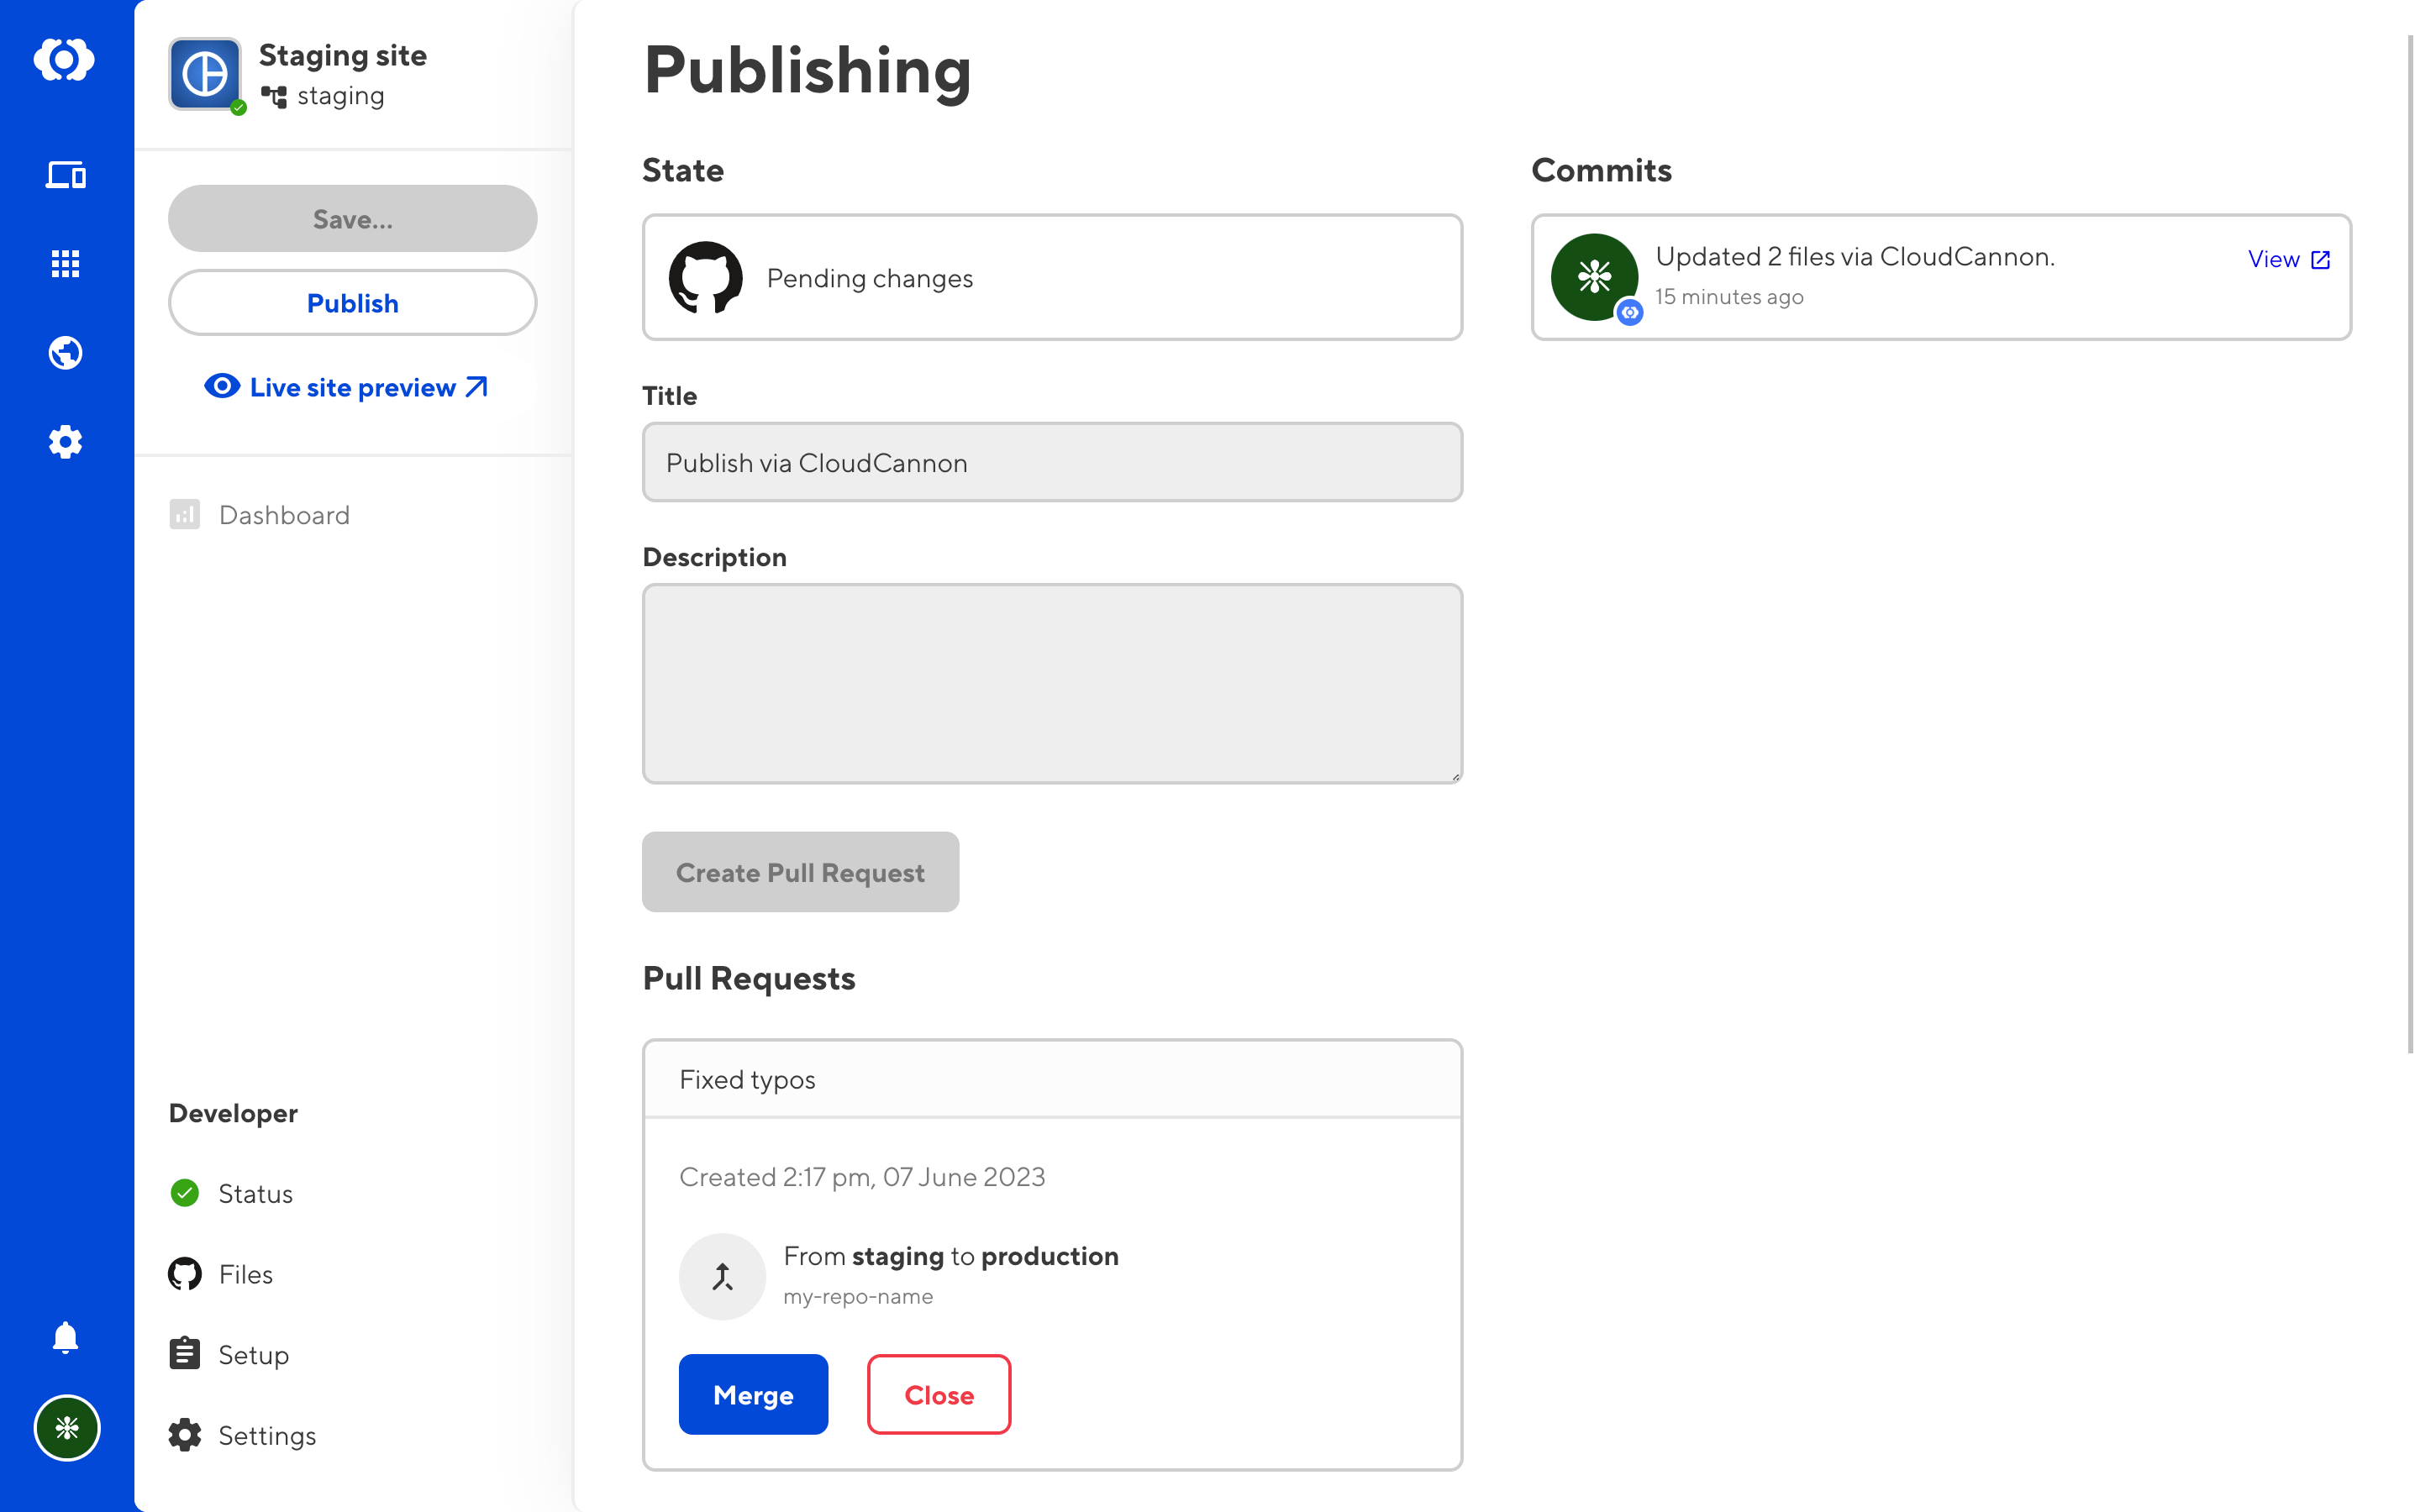Click the commit author avatar in Commits panel

pos(1593,276)
